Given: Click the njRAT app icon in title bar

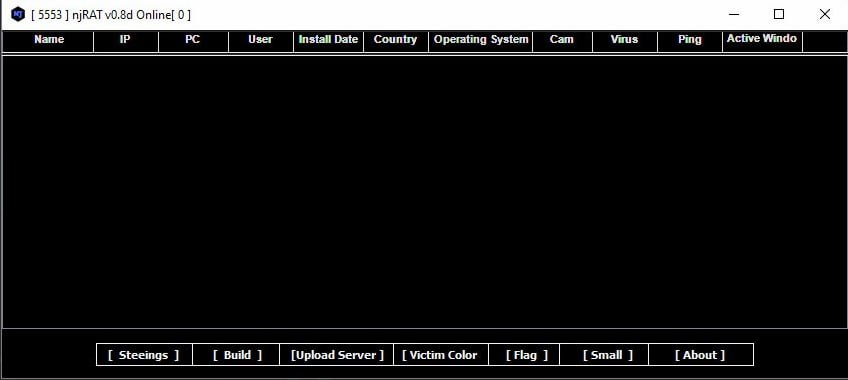Looking at the screenshot, I should 18,14.
